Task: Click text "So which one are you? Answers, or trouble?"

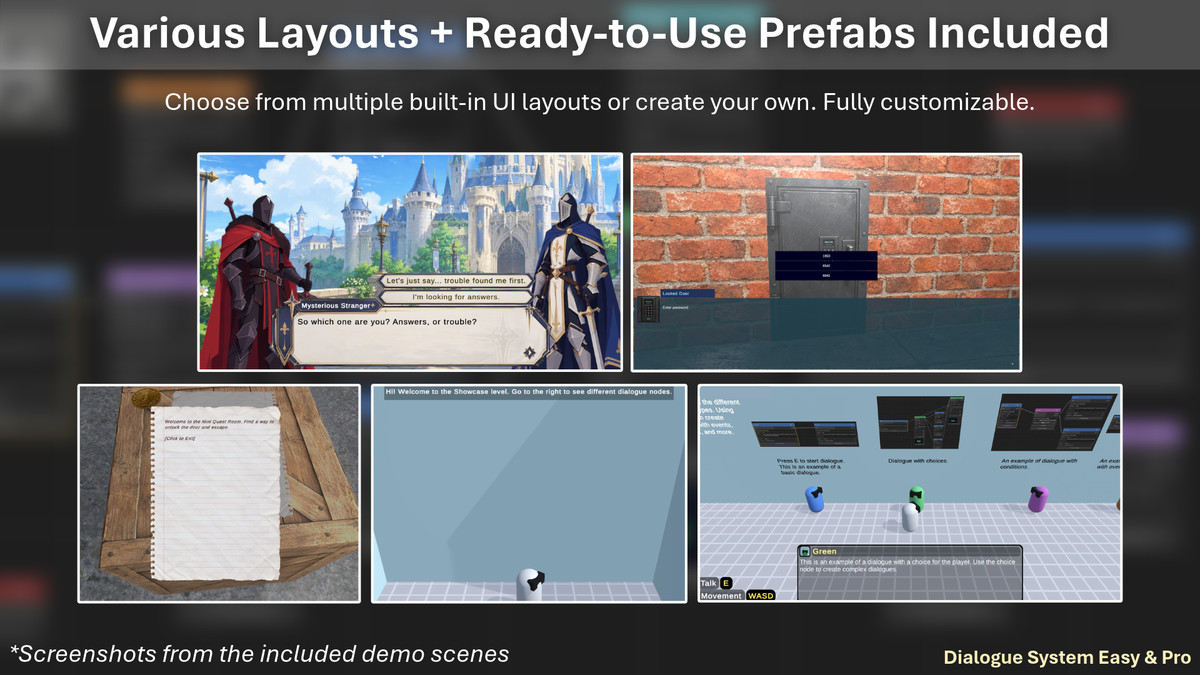Action: [x=388, y=322]
